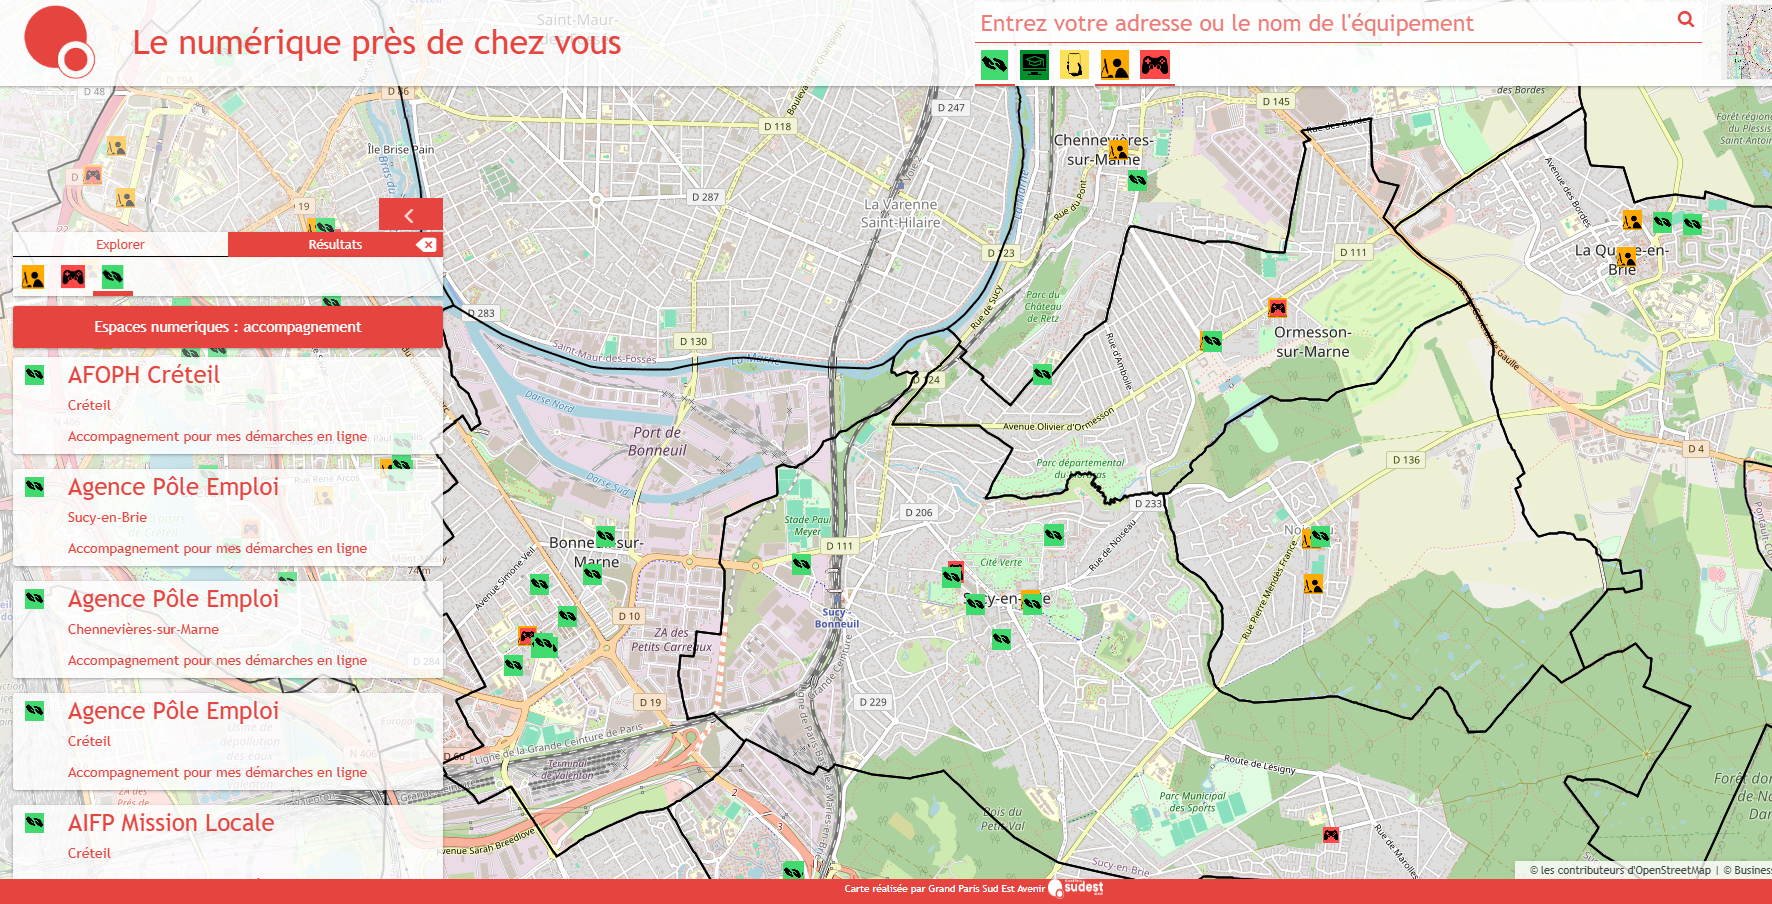Click the address search input field
Viewport: 1772px width, 904px height.
(1320, 23)
